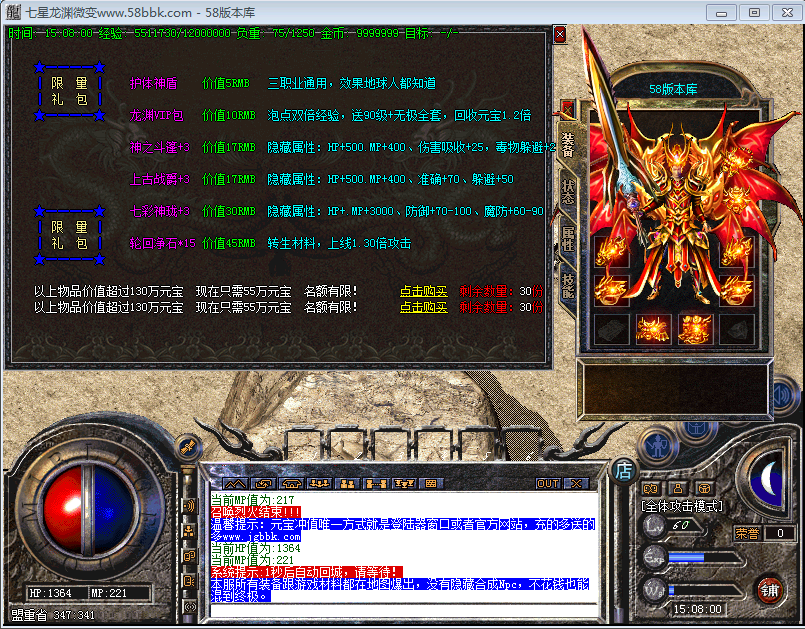The height and width of the screenshot is (629, 805).
Task: Click the telephone icon in chat toolbar
Action: [291, 484]
